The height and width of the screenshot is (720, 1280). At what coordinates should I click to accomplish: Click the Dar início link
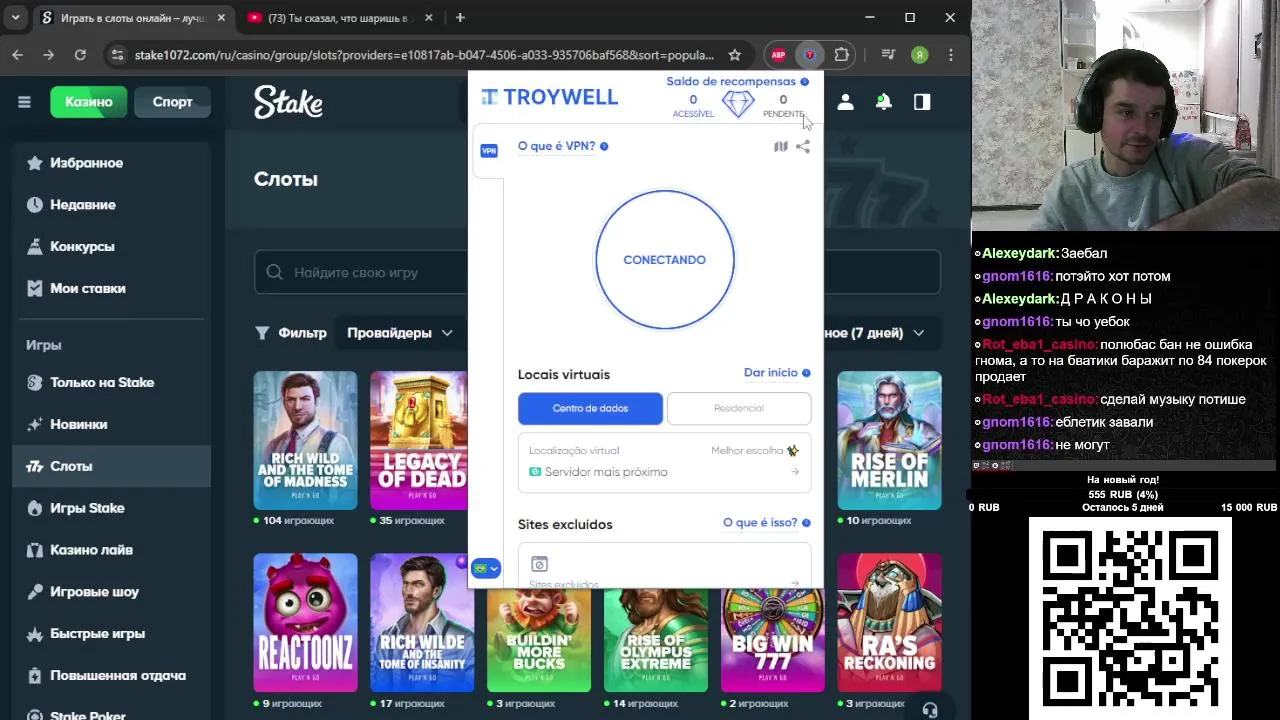[770, 373]
